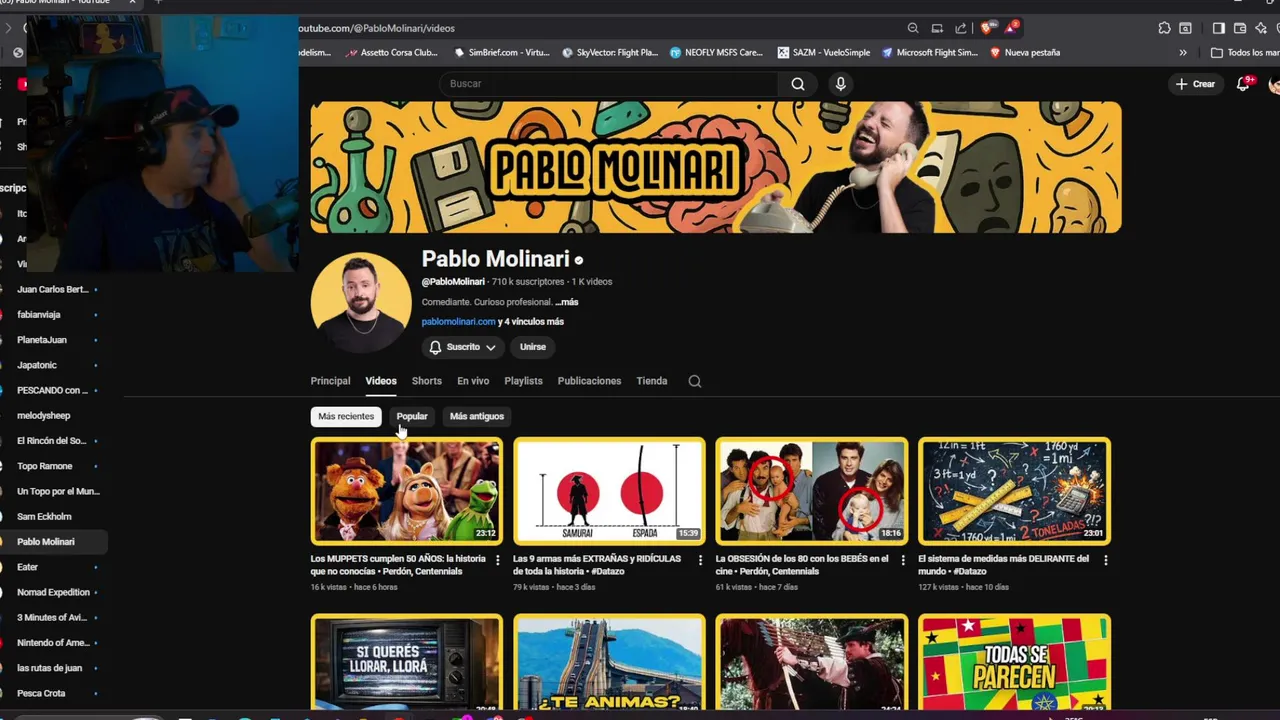1280x720 pixels.
Task: Open options menu for 9 armas video
Action: point(700,560)
